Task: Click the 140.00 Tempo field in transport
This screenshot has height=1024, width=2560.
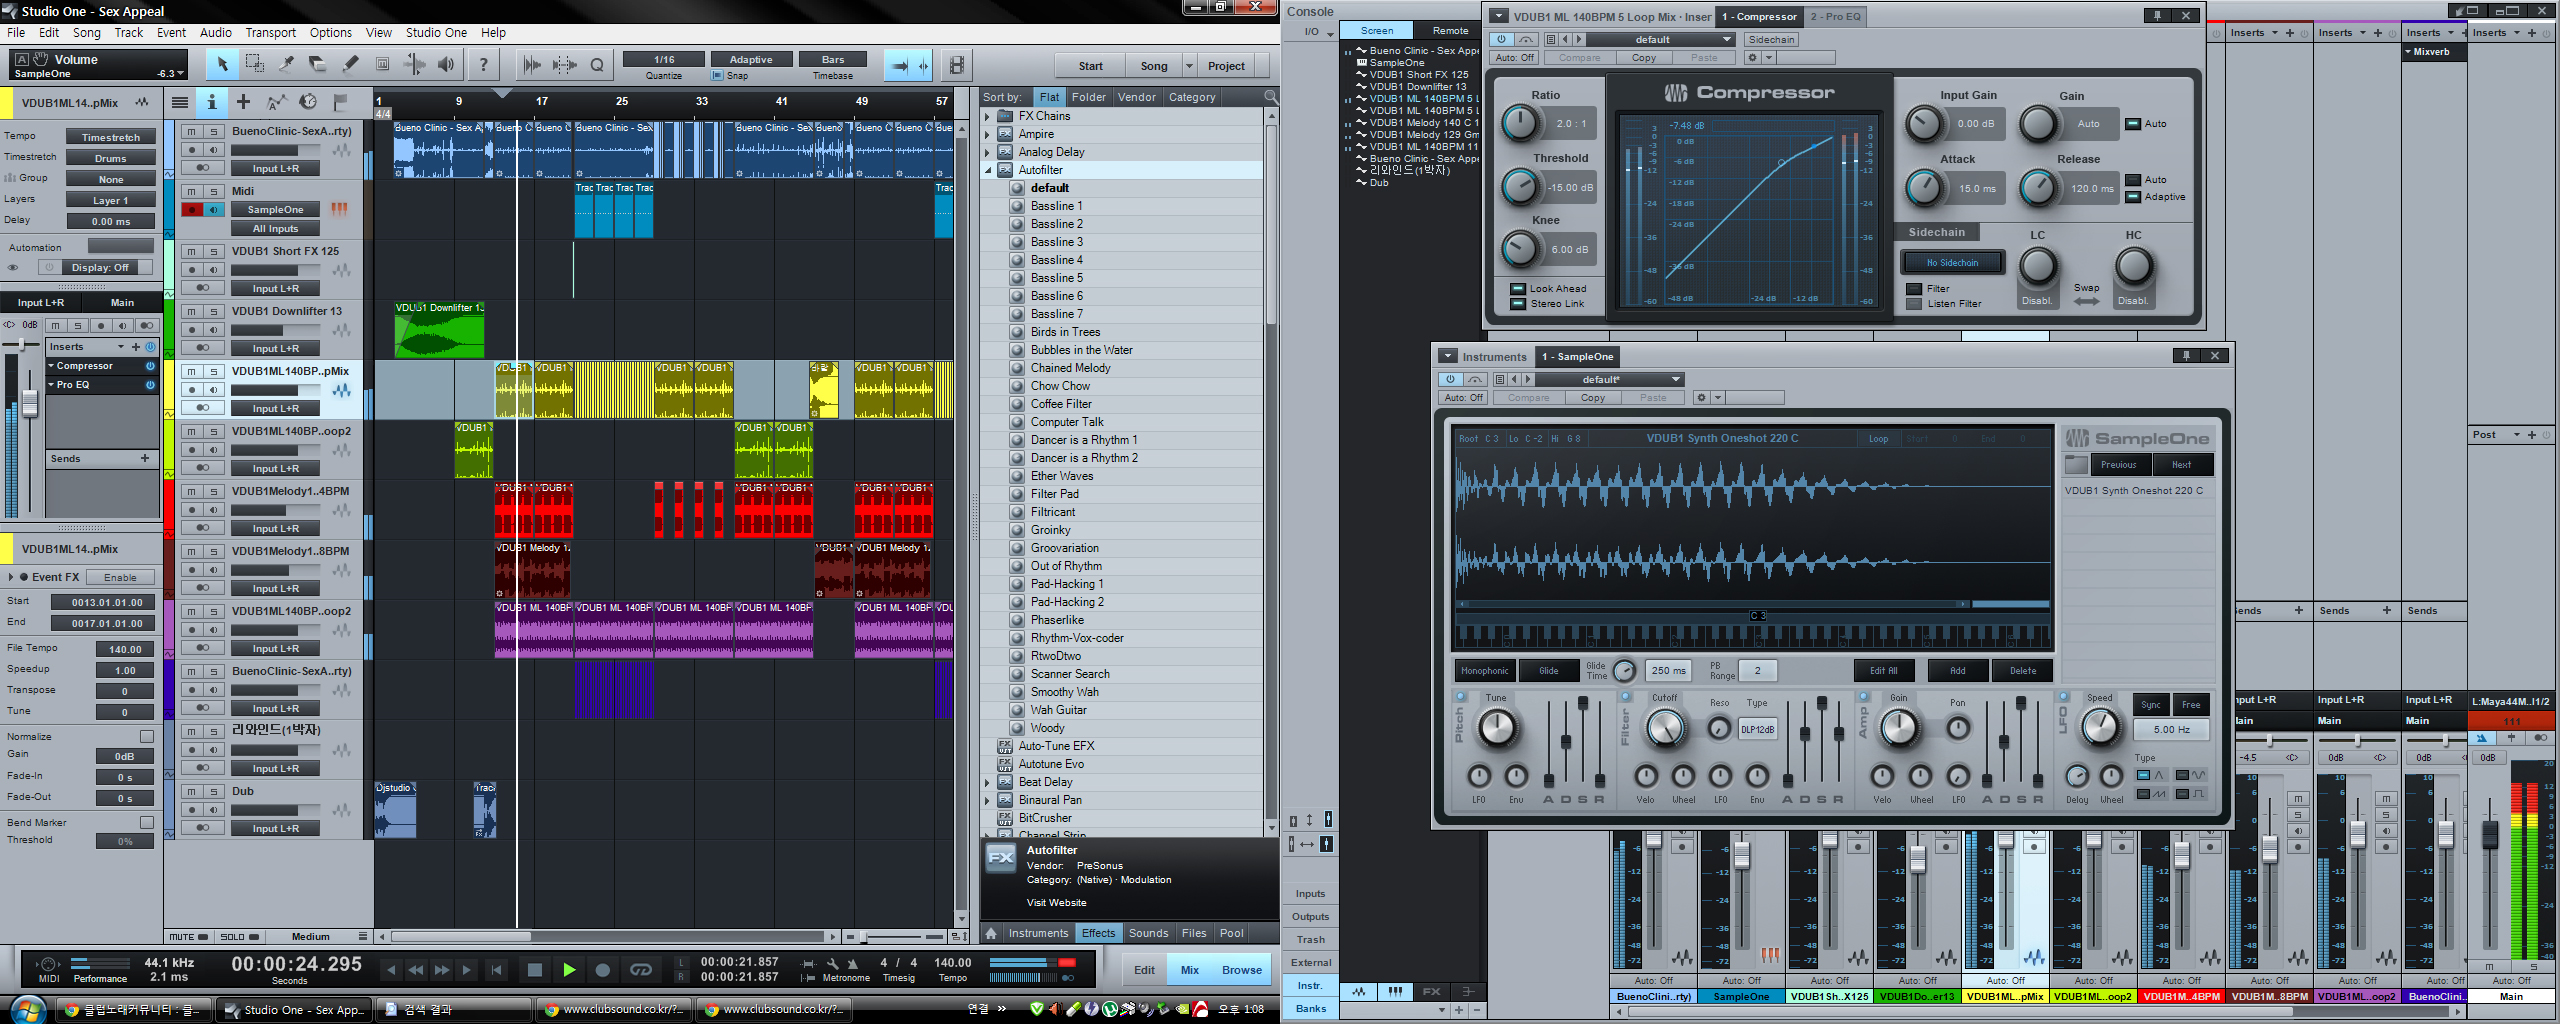Action: point(952,963)
